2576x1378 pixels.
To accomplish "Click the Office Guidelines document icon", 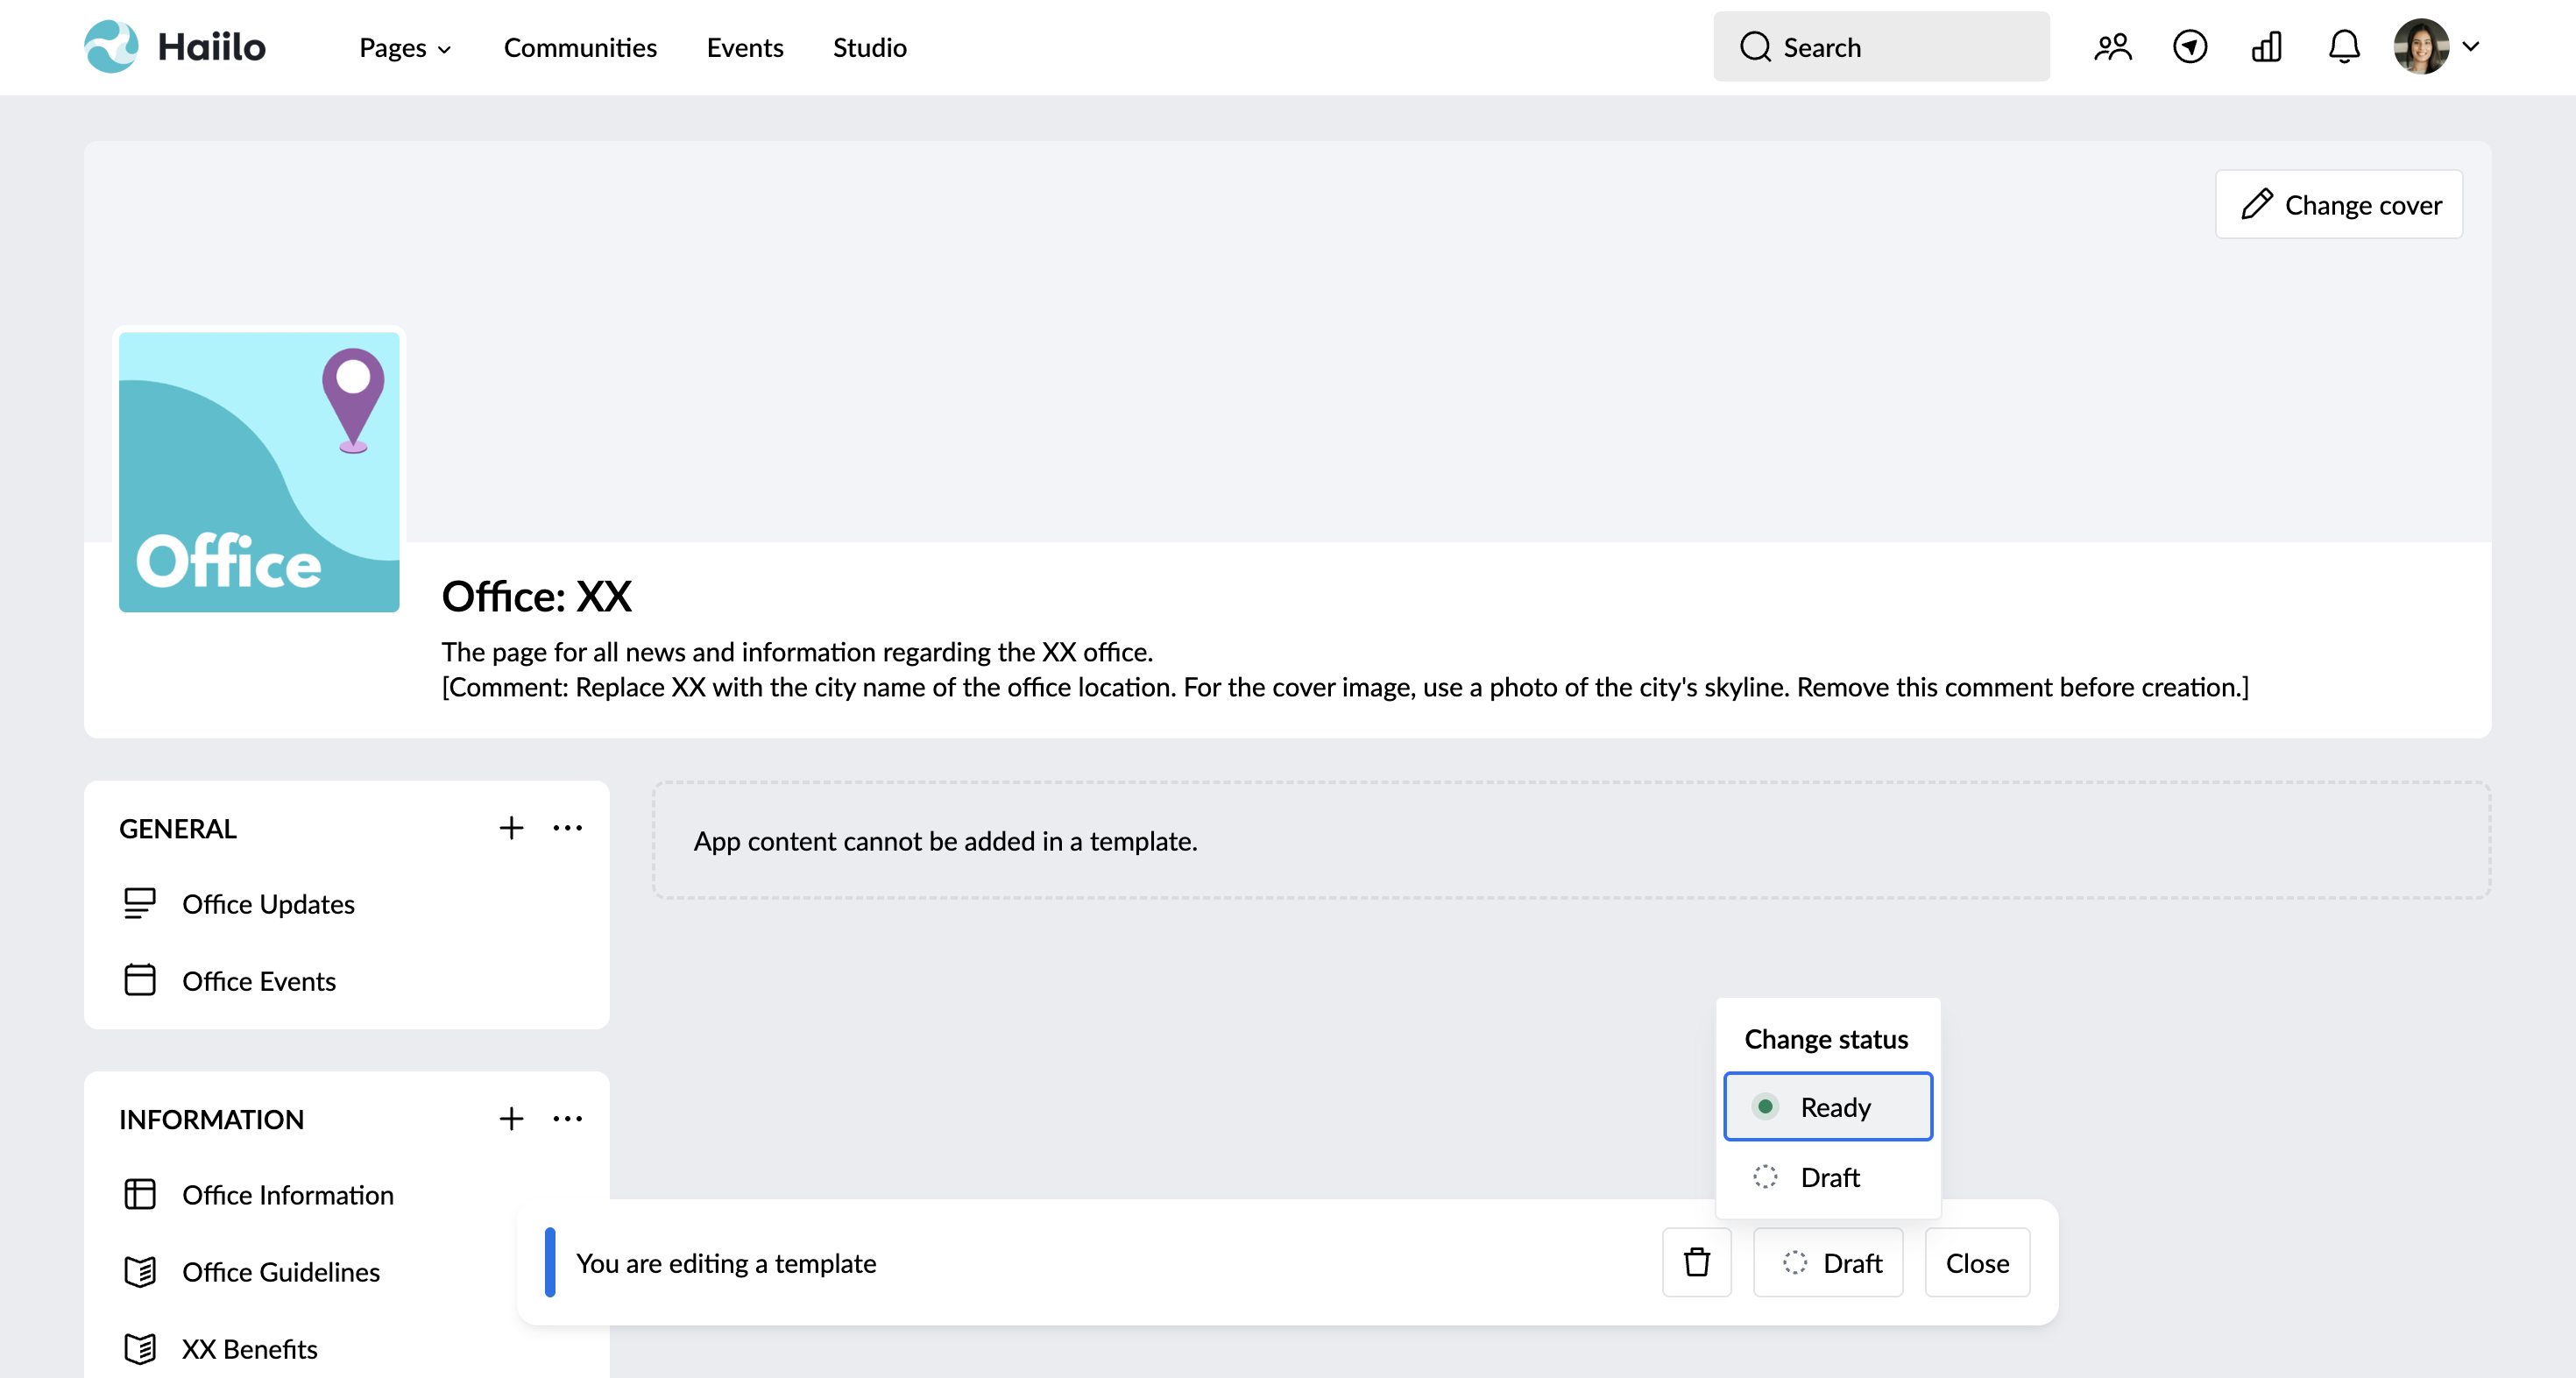I will click(139, 1272).
